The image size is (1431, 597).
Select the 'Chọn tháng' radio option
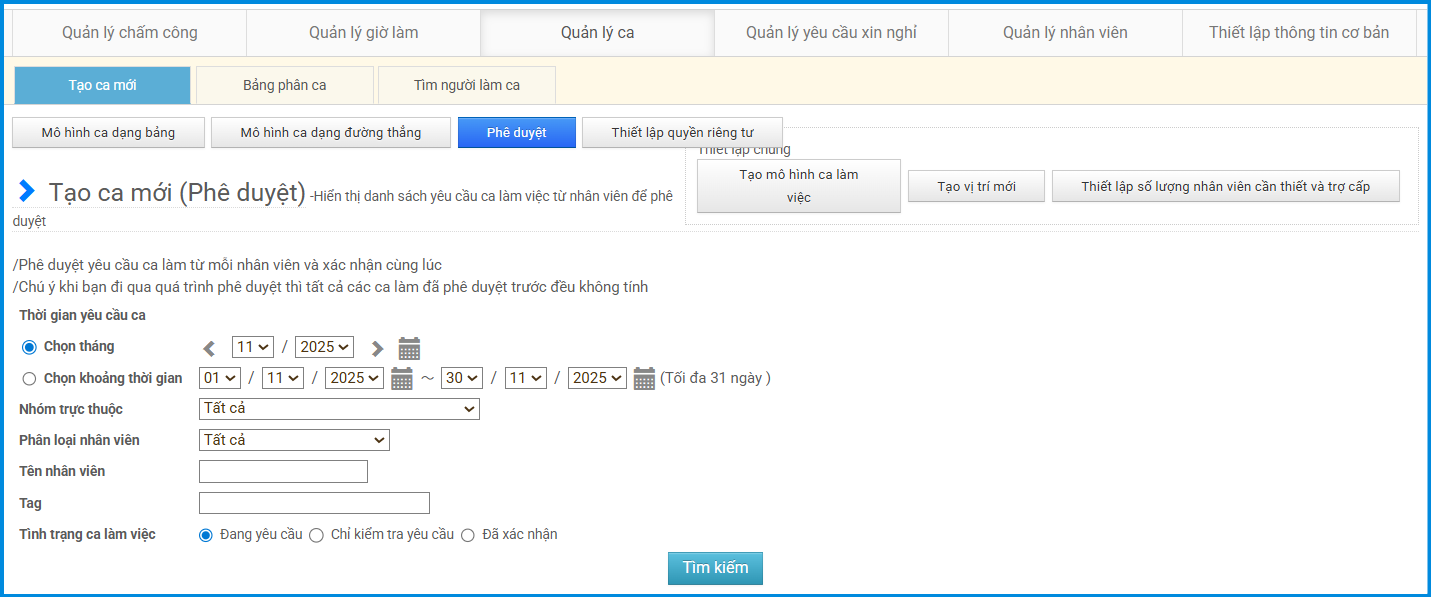pyautogui.click(x=29, y=347)
